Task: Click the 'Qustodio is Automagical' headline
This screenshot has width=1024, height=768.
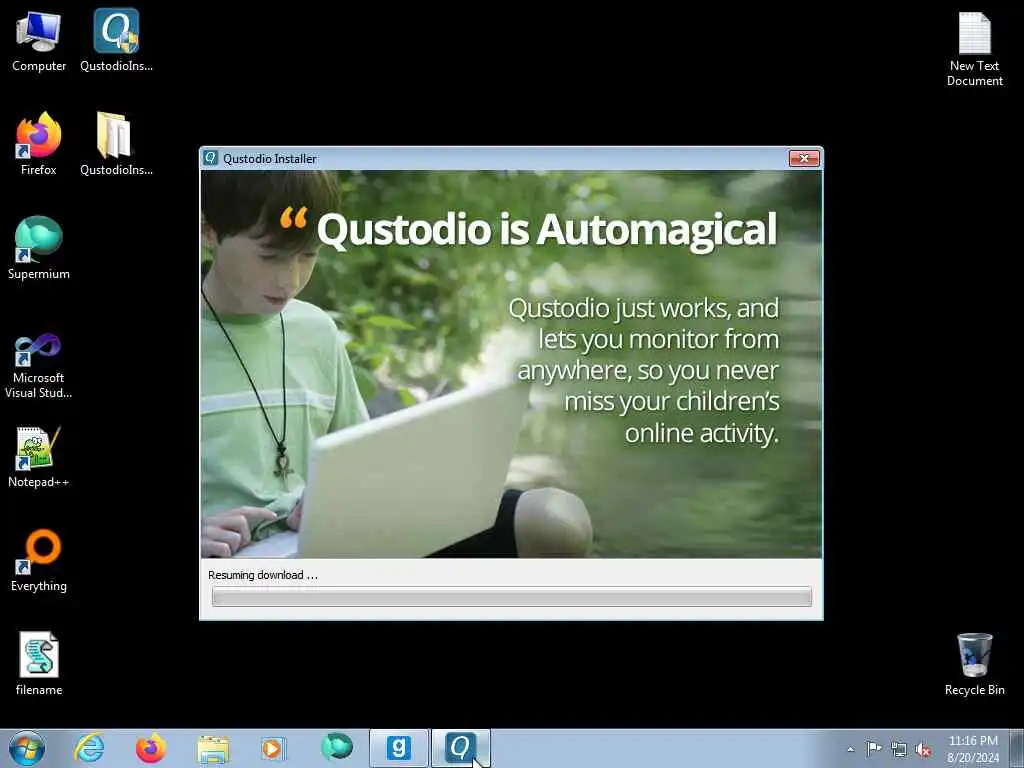Action: tap(547, 230)
